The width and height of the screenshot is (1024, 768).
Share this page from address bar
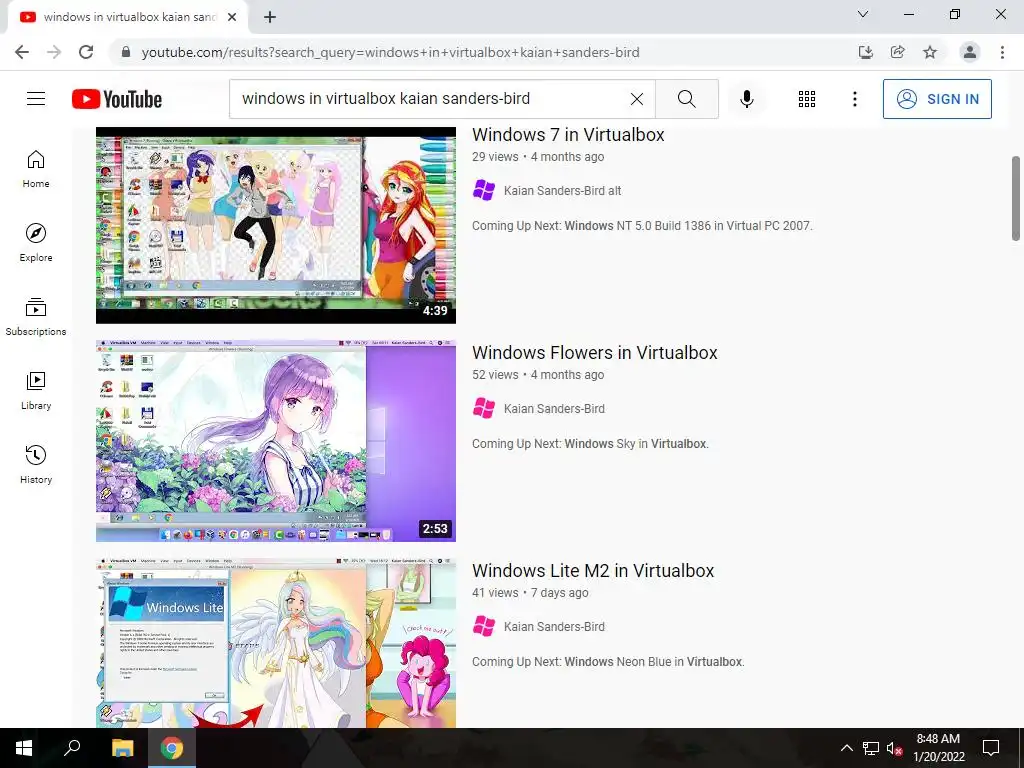897,52
